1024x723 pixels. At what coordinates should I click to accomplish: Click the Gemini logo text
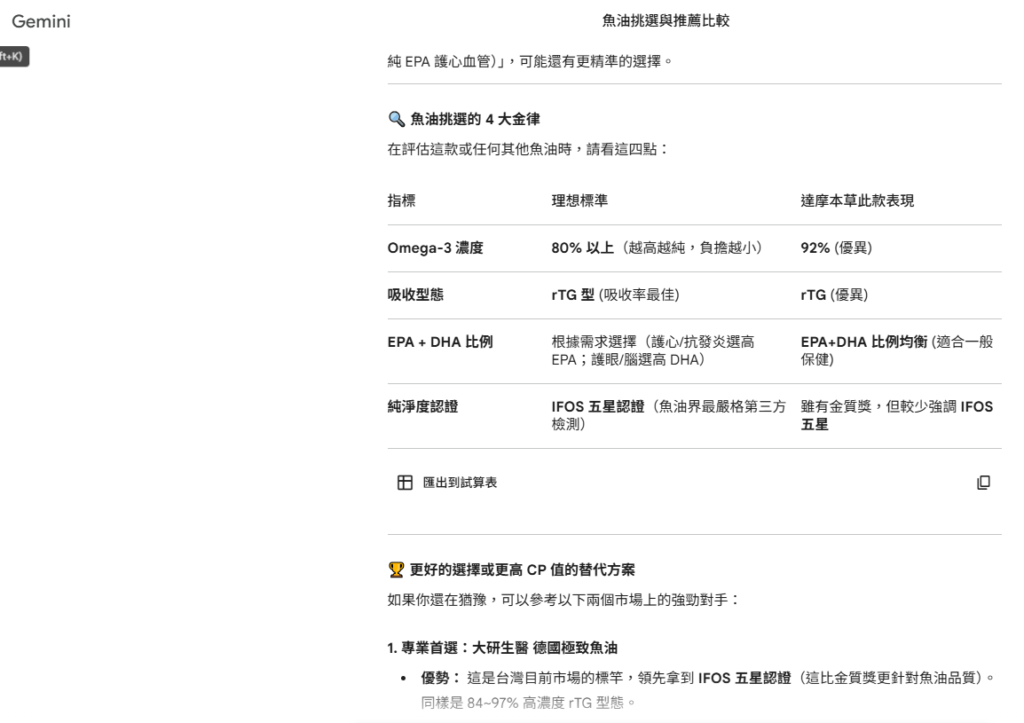click(x=41, y=21)
